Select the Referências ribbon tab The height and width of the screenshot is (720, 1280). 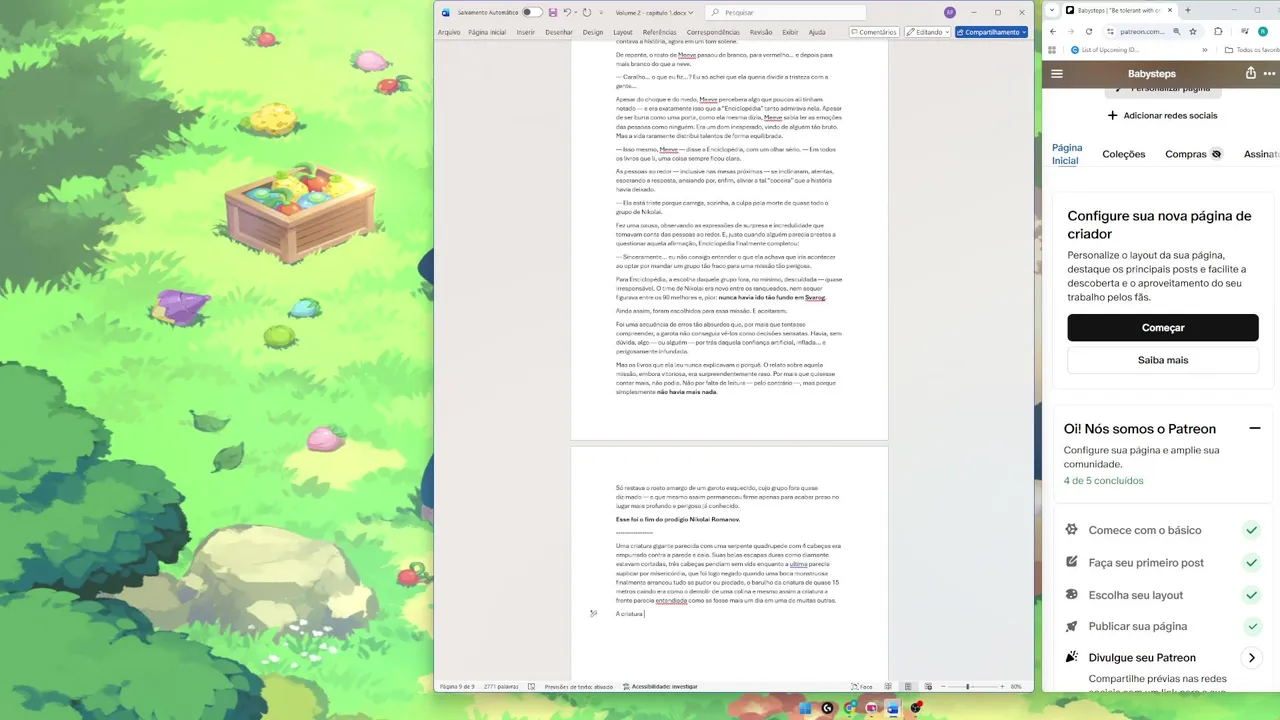point(660,32)
